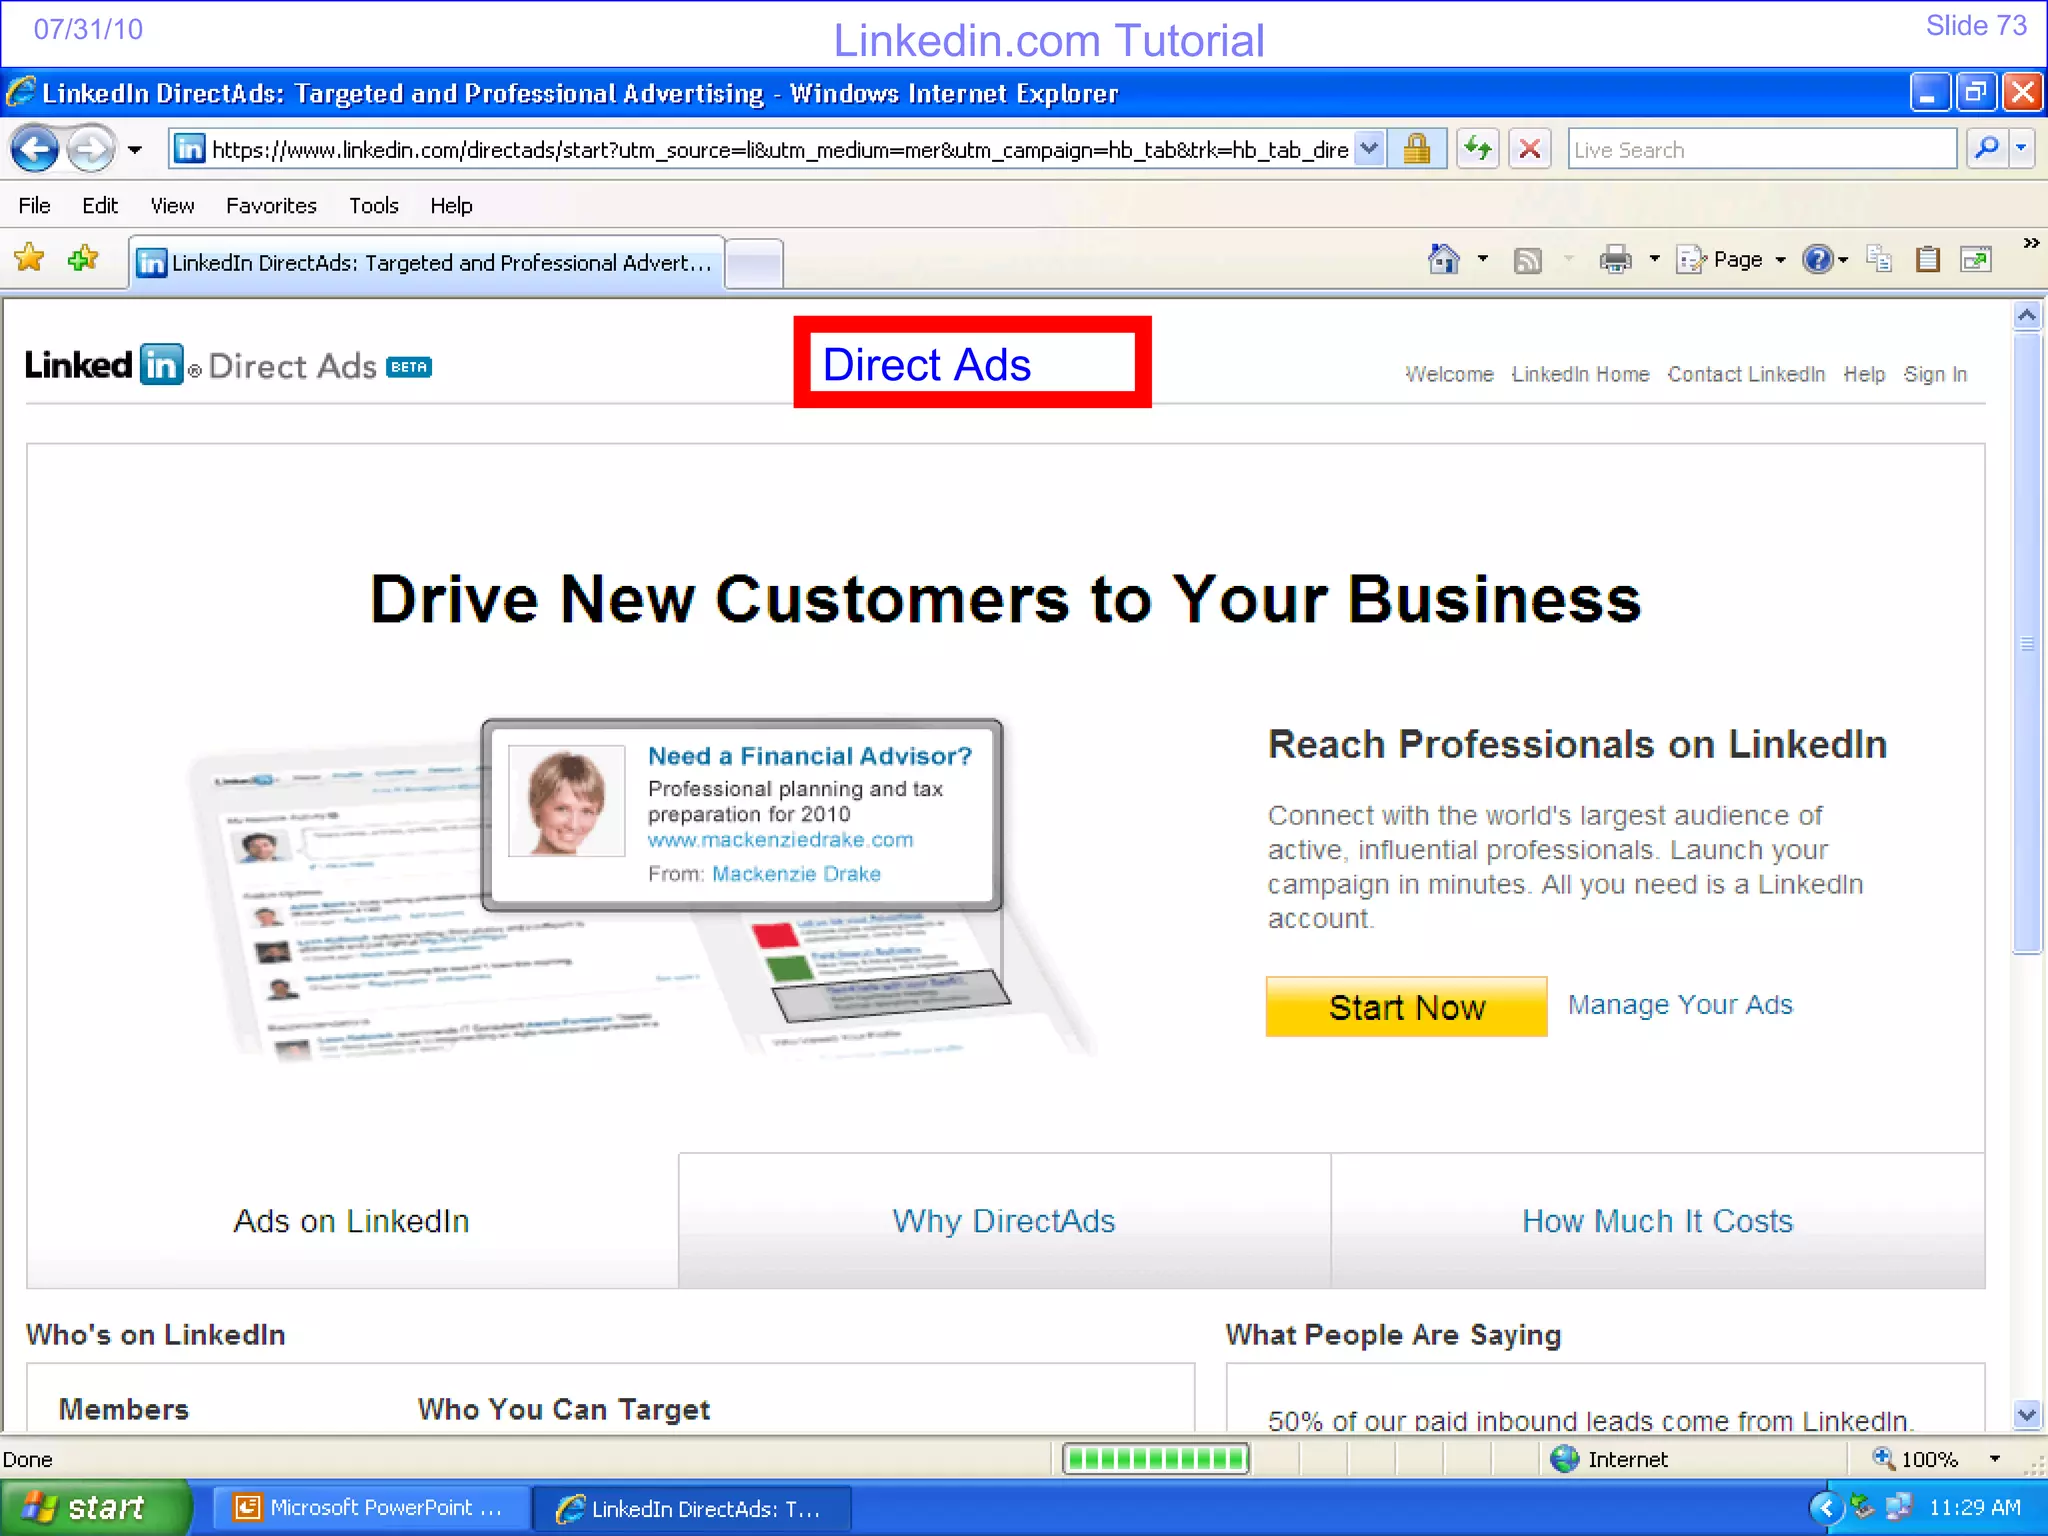
Task: Open Favorites Center star icon
Action: [30, 259]
